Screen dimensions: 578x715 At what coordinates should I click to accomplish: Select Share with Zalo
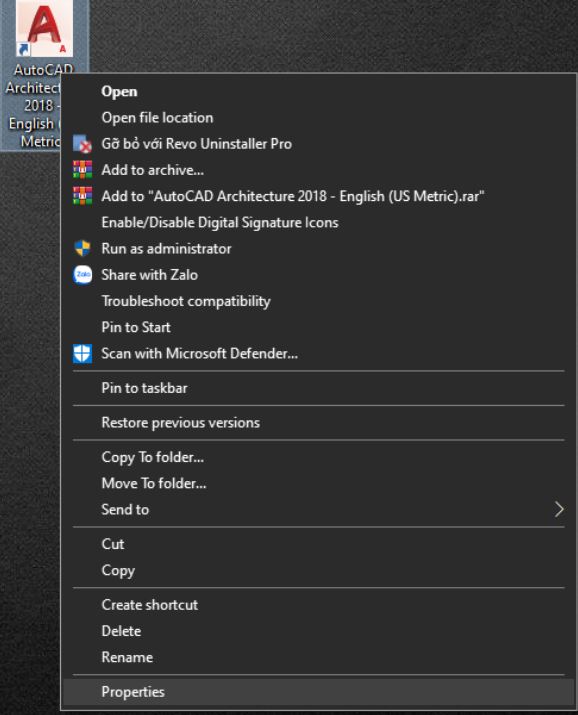[x=318, y=275]
